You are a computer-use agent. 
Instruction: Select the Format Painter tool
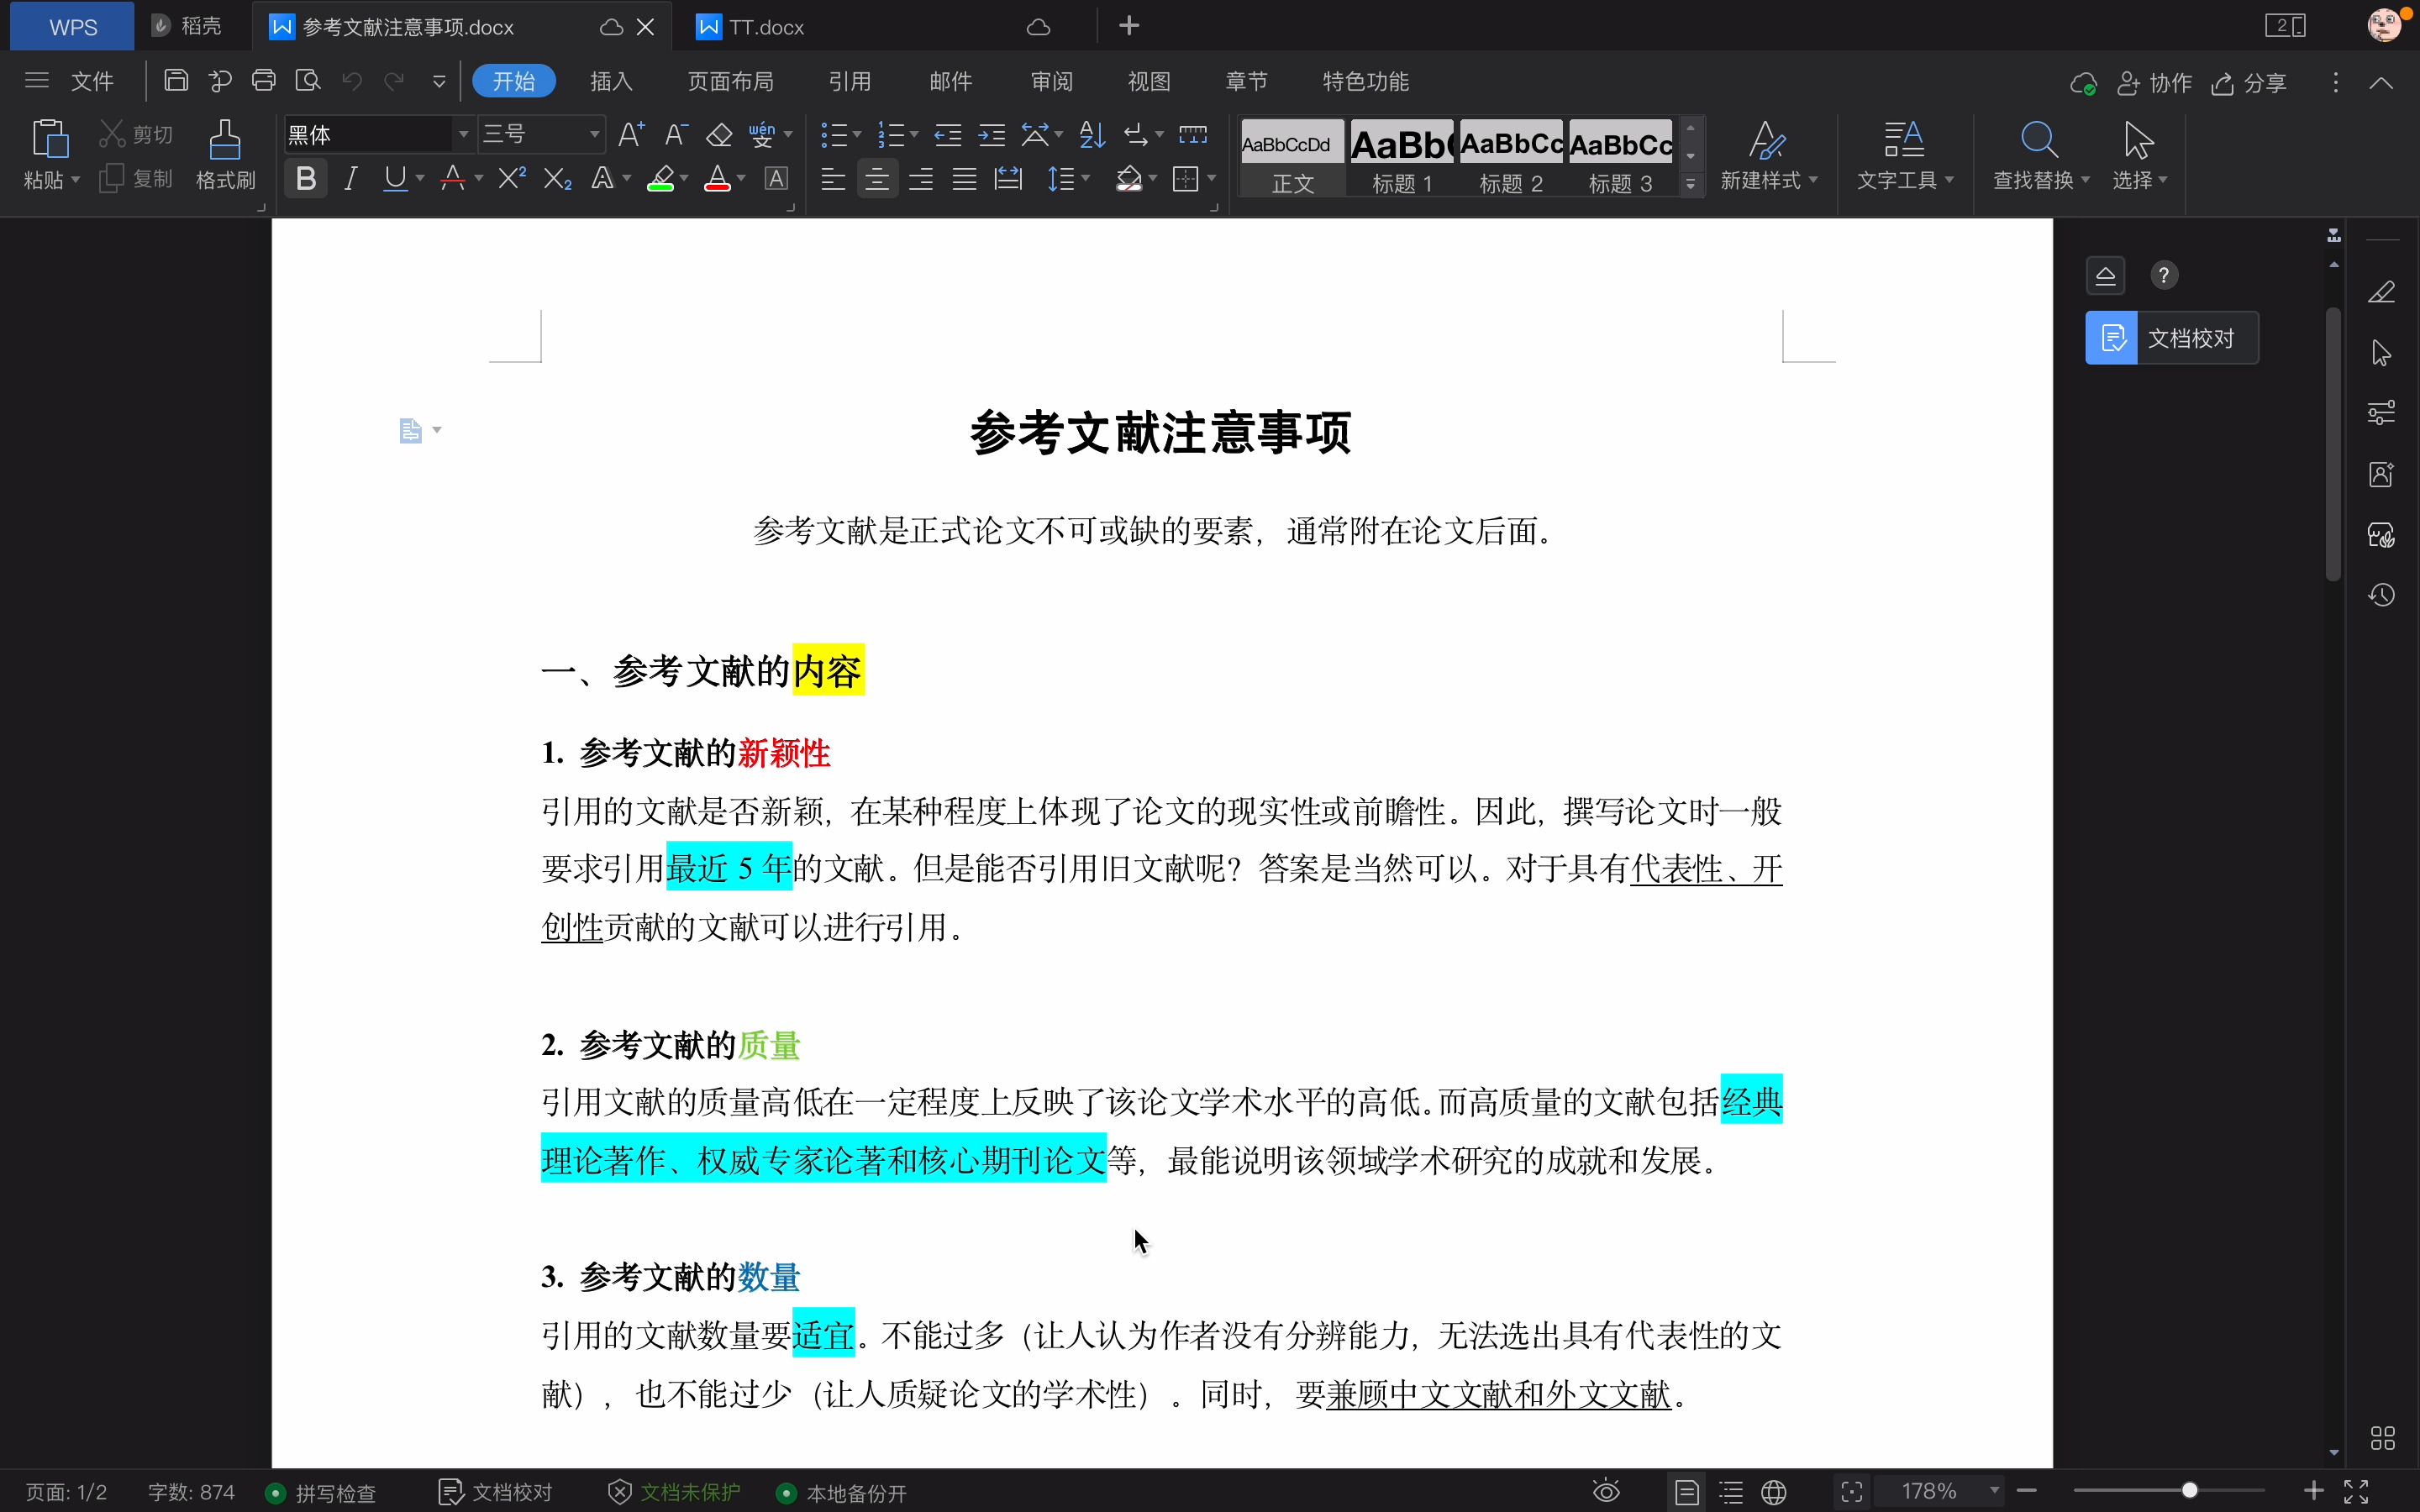pyautogui.click(x=224, y=152)
